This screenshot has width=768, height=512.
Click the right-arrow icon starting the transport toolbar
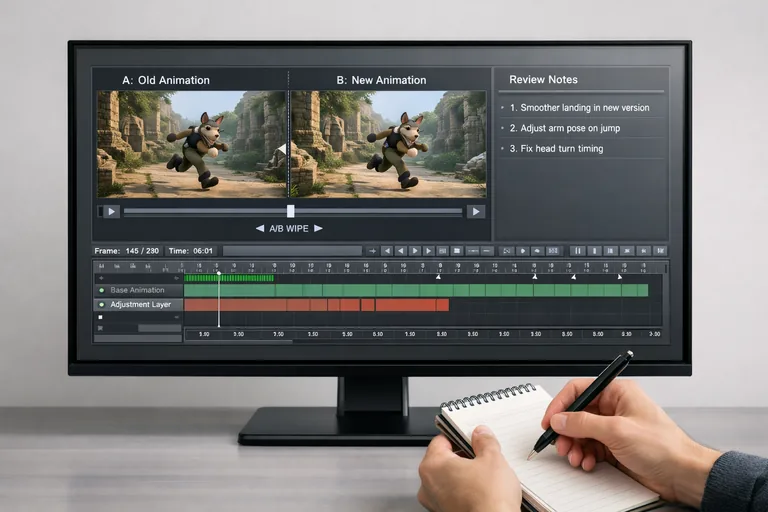pyautogui.click(x=371, y=250)
